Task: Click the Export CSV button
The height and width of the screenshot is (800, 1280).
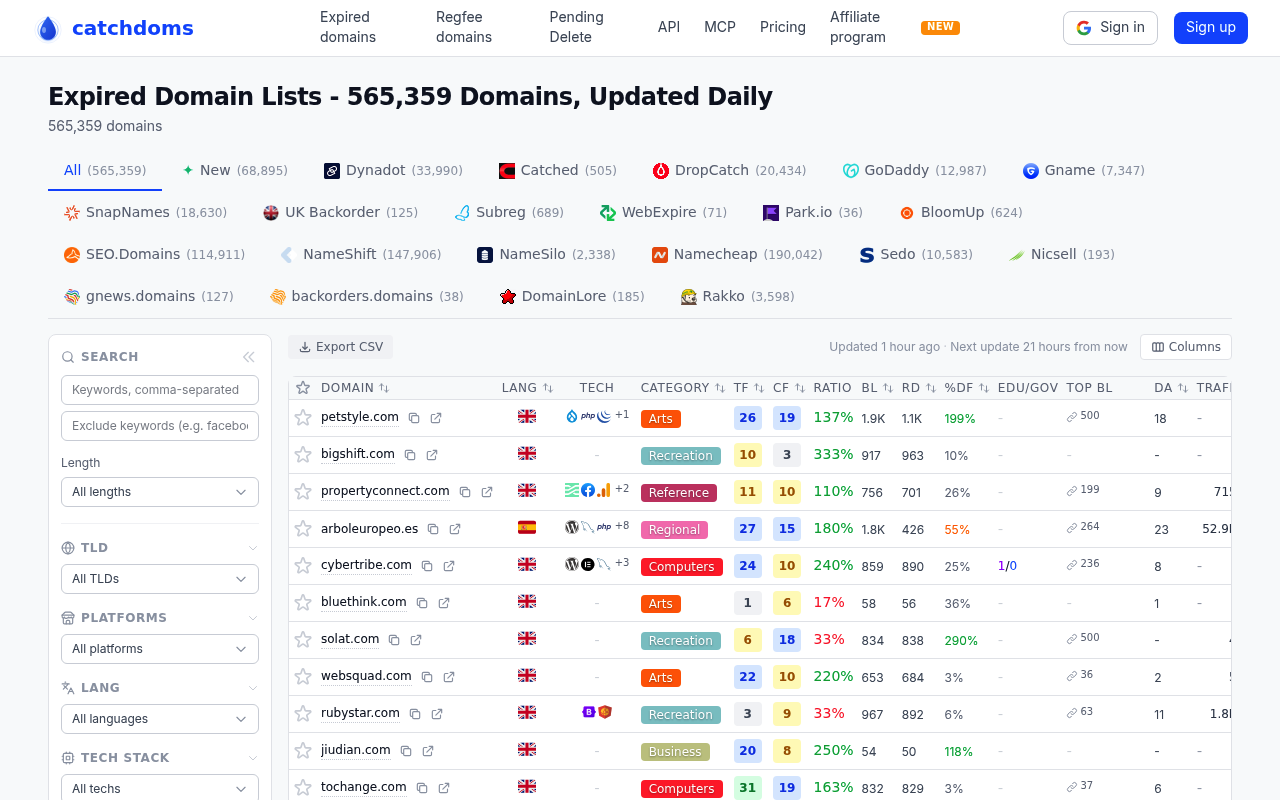Action: tap(341, 347)
